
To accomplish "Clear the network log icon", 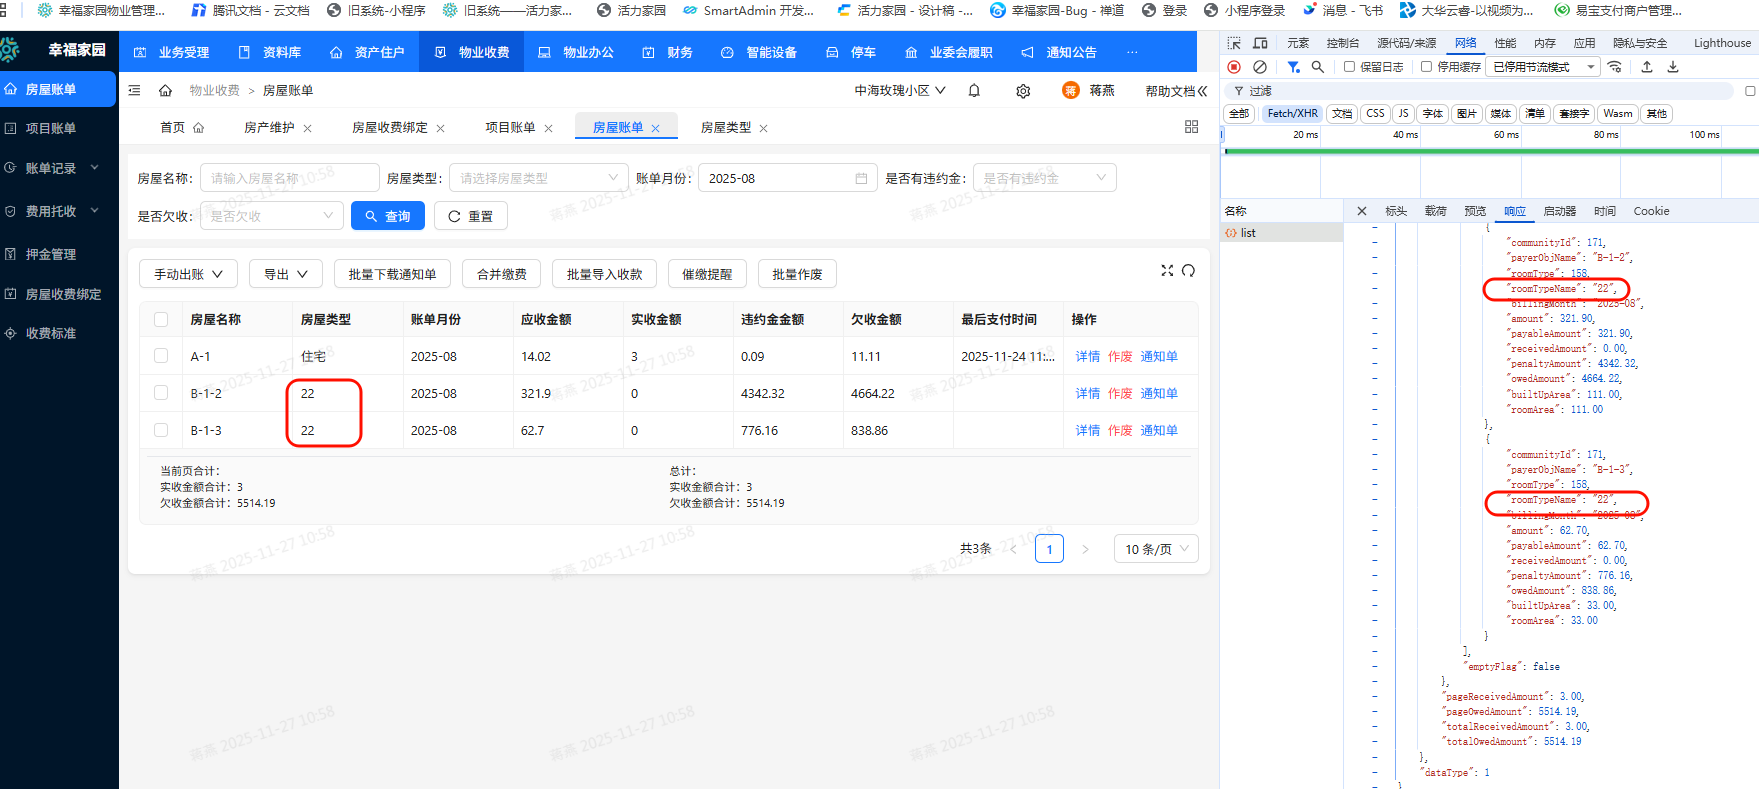I will tap(1260, 67).
